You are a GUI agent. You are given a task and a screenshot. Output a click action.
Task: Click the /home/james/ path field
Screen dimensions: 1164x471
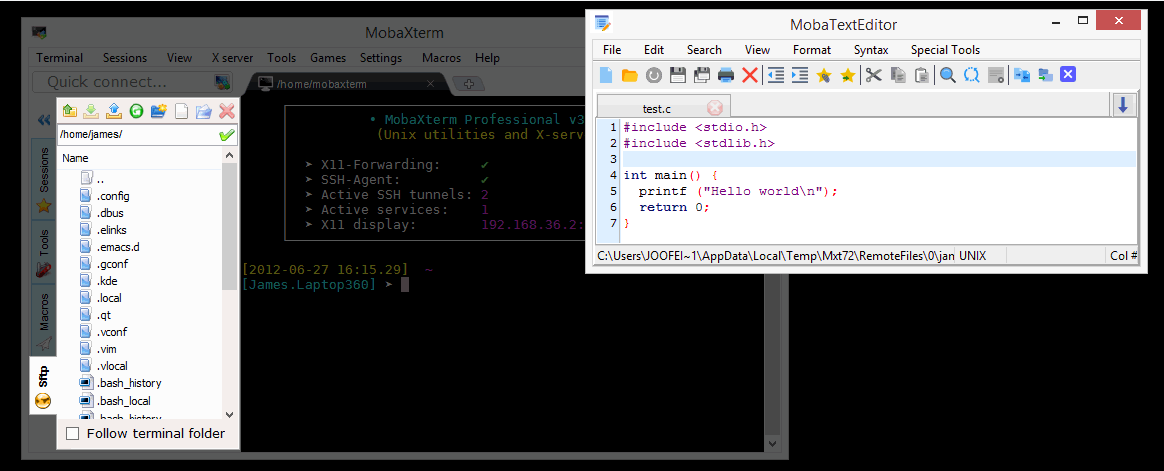pos(135,134)
